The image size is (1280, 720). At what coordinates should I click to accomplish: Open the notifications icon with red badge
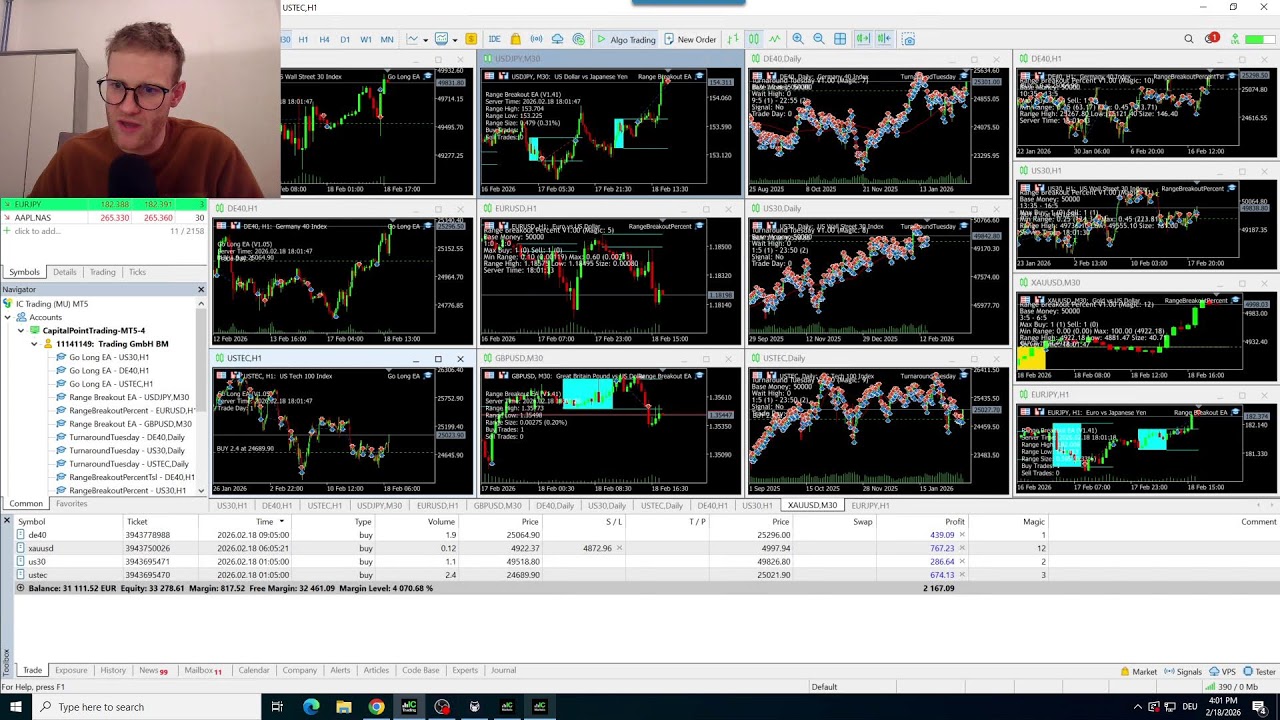click(x=1212, y=38)
